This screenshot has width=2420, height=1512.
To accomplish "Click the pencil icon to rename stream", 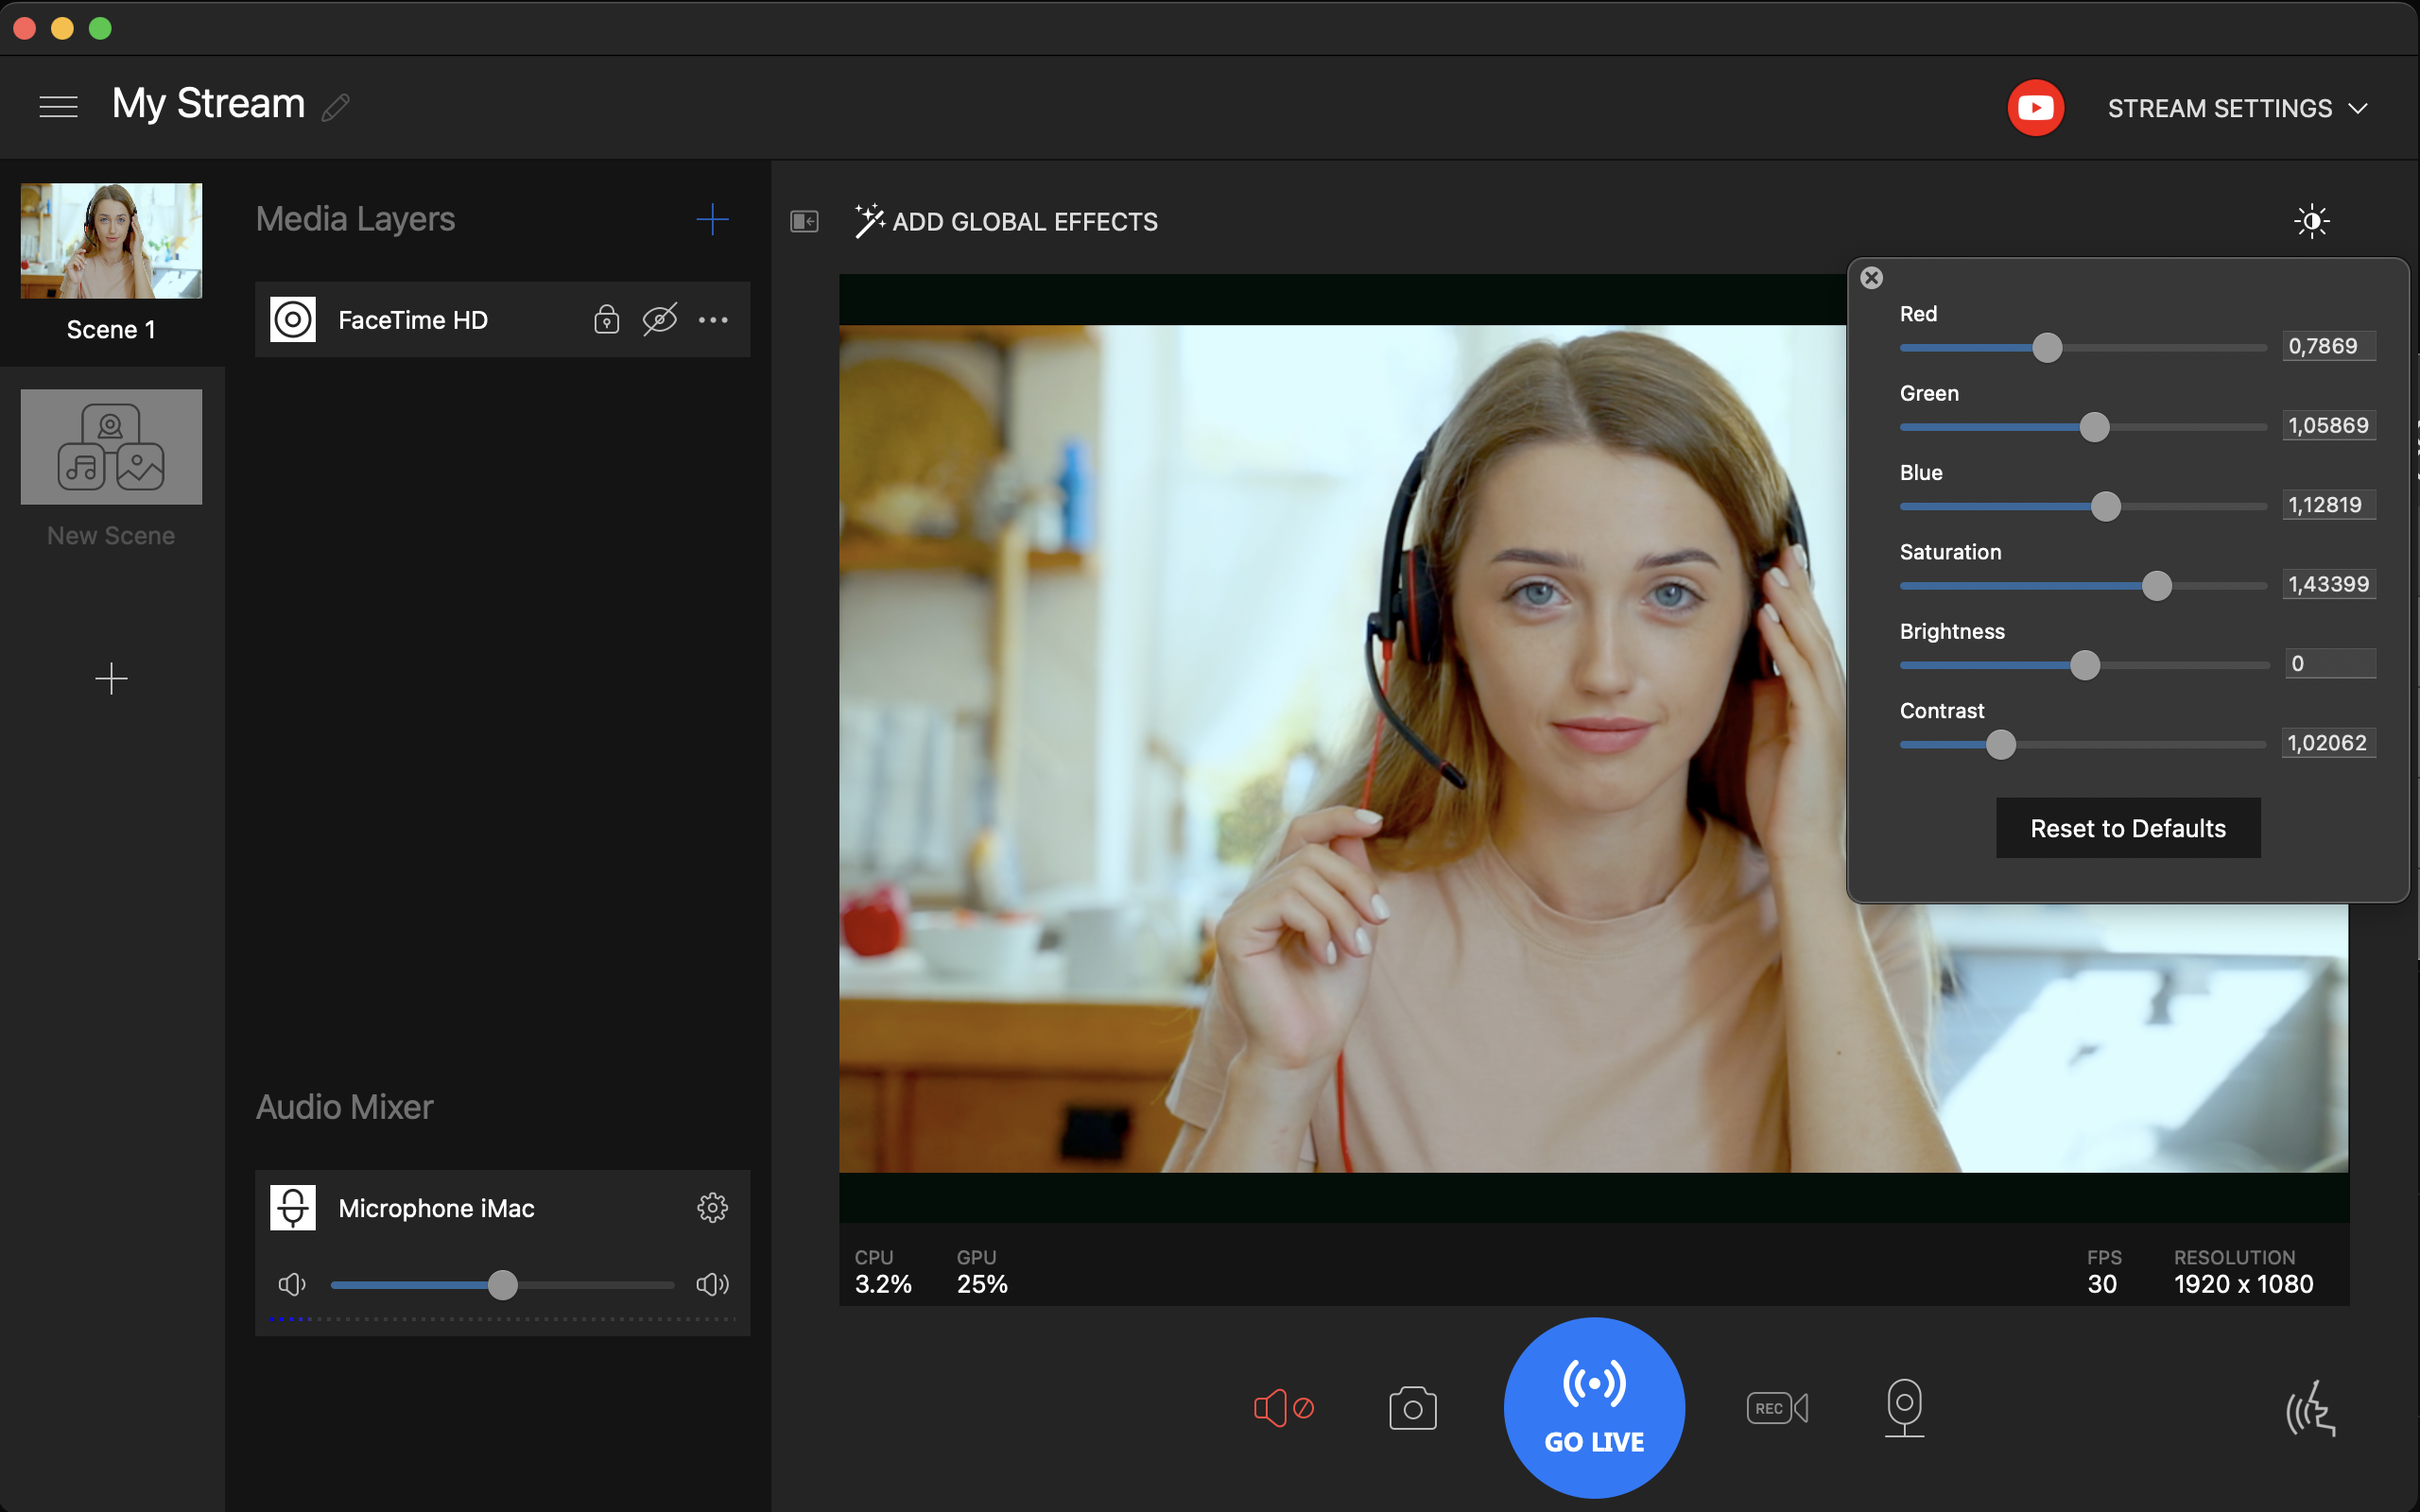I will (336, 107).
